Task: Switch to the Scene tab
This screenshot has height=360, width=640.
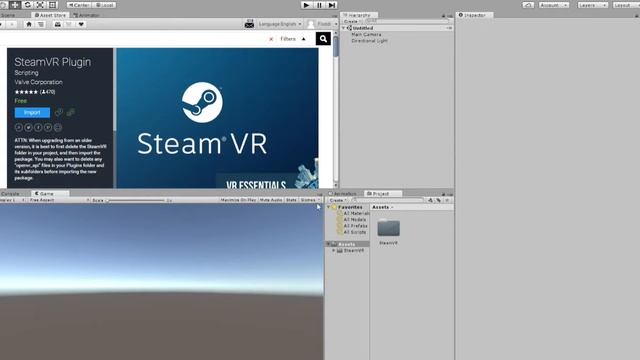Action: 9,15
